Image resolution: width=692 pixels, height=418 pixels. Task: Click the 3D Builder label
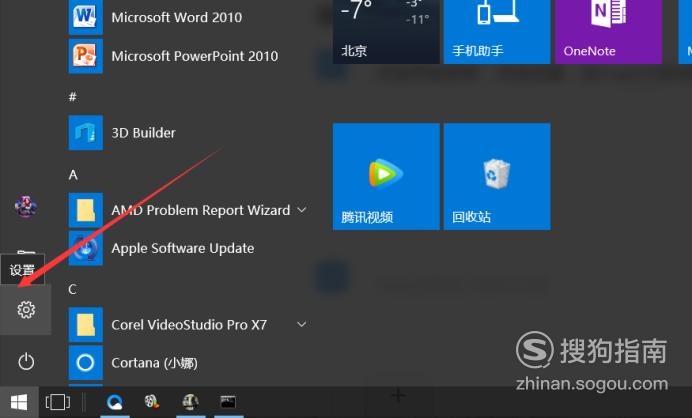click(x=143, y=133)
